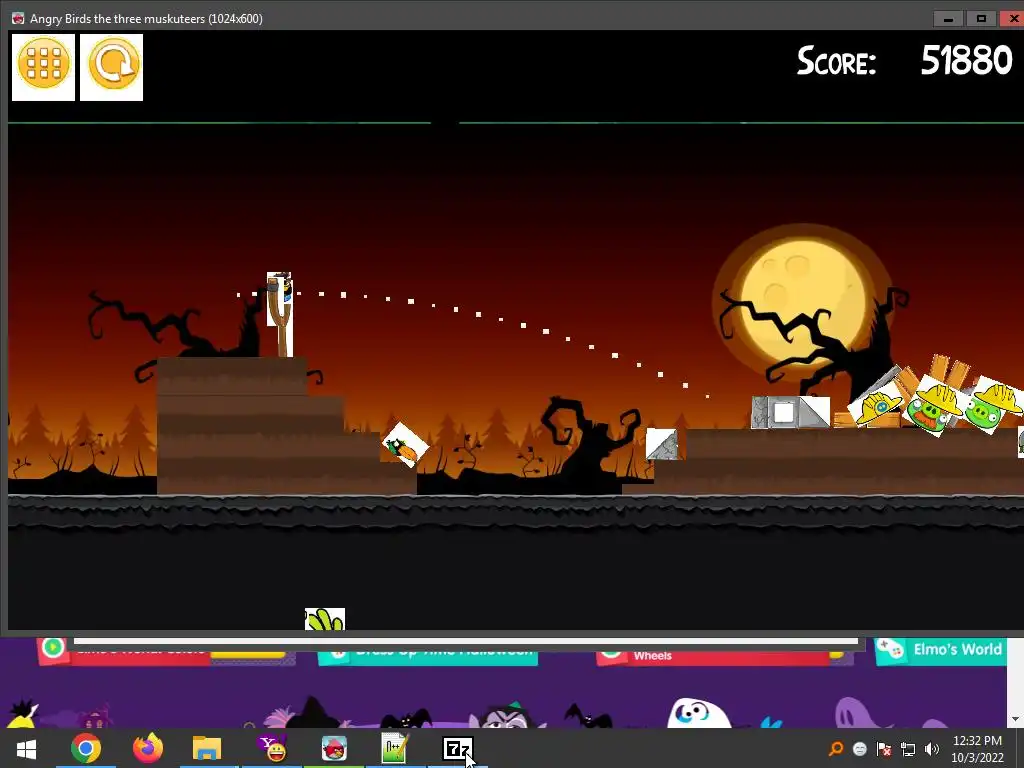Click the tilted wooden planks above the pigs
The image size is (1024, 768).
coord(949,371)
